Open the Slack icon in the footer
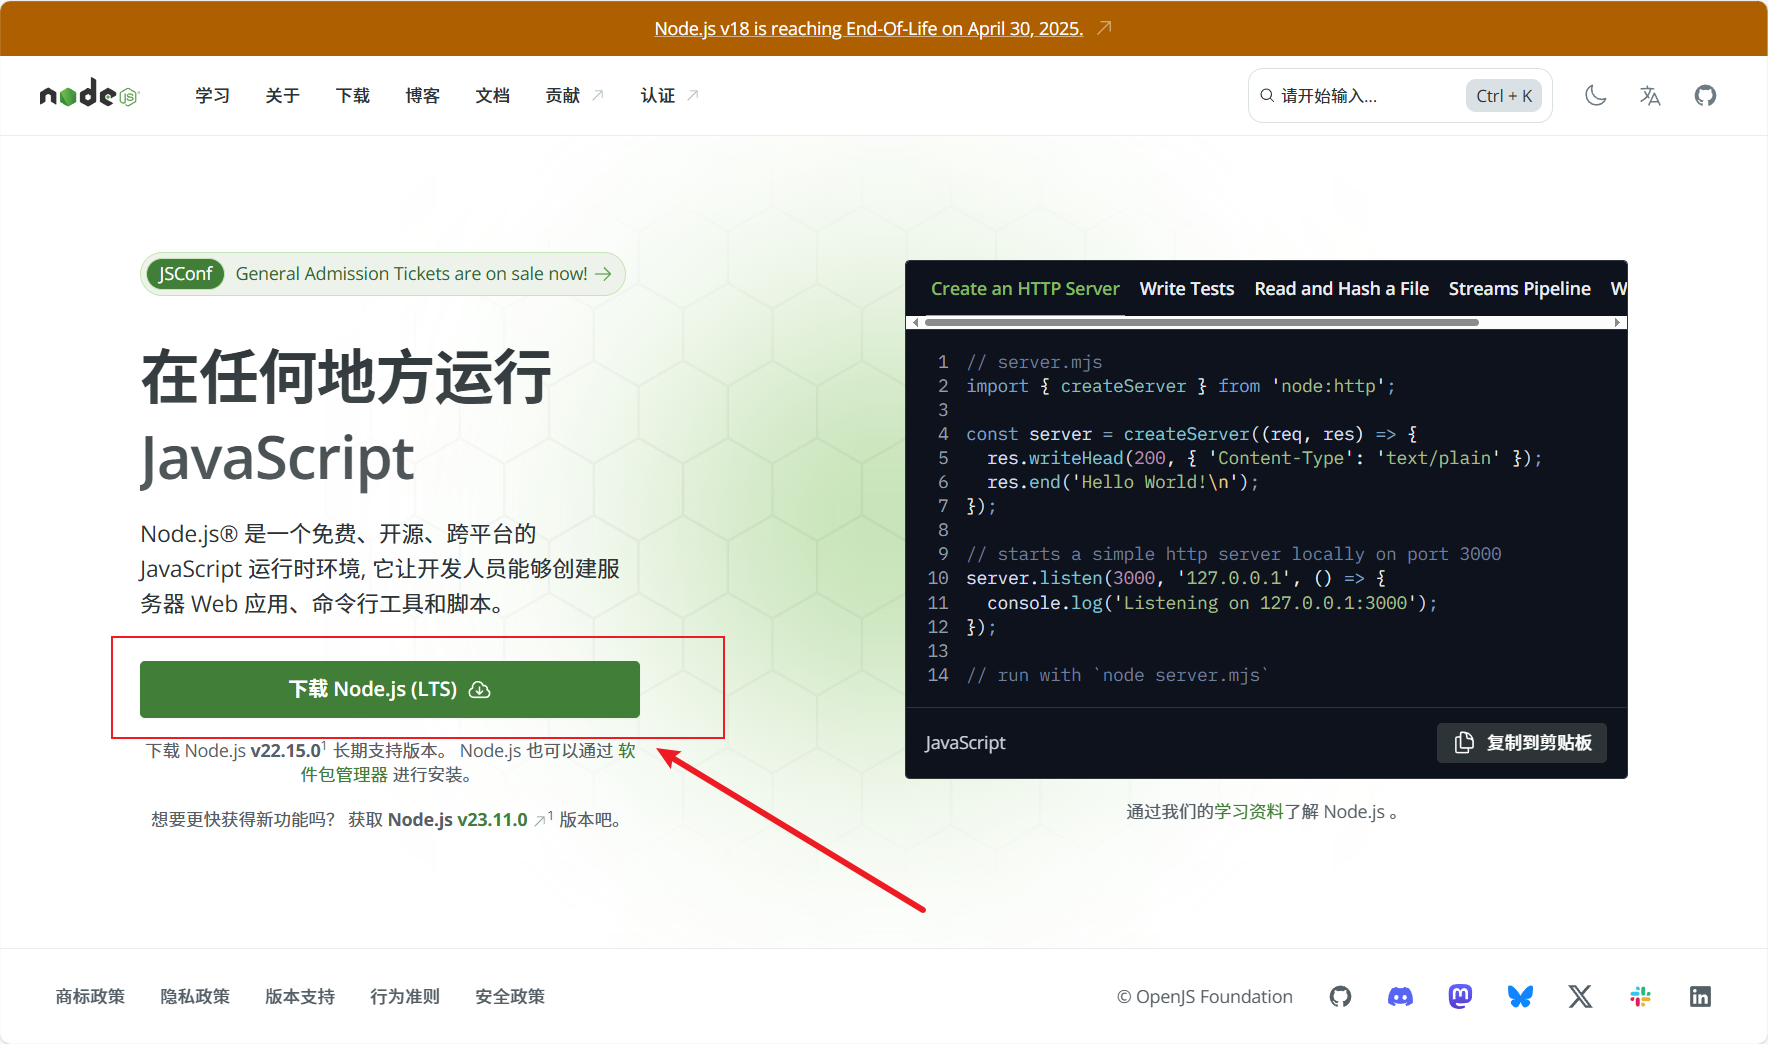Viewport: 1768px width, 1044px height. [1640, 996]
